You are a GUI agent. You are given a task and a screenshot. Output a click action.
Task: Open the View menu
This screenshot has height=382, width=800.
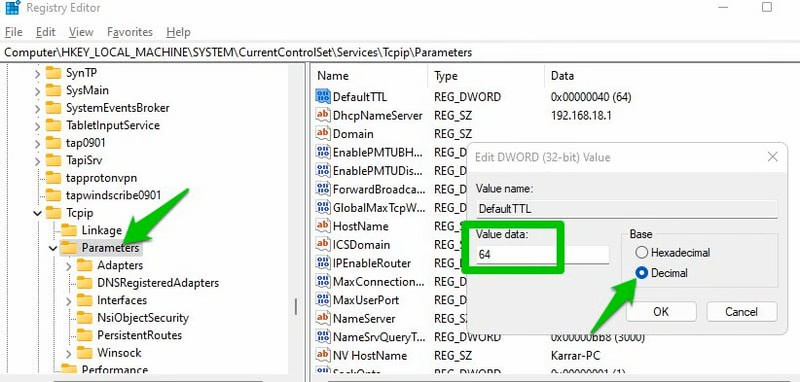[x=81, y=32]
